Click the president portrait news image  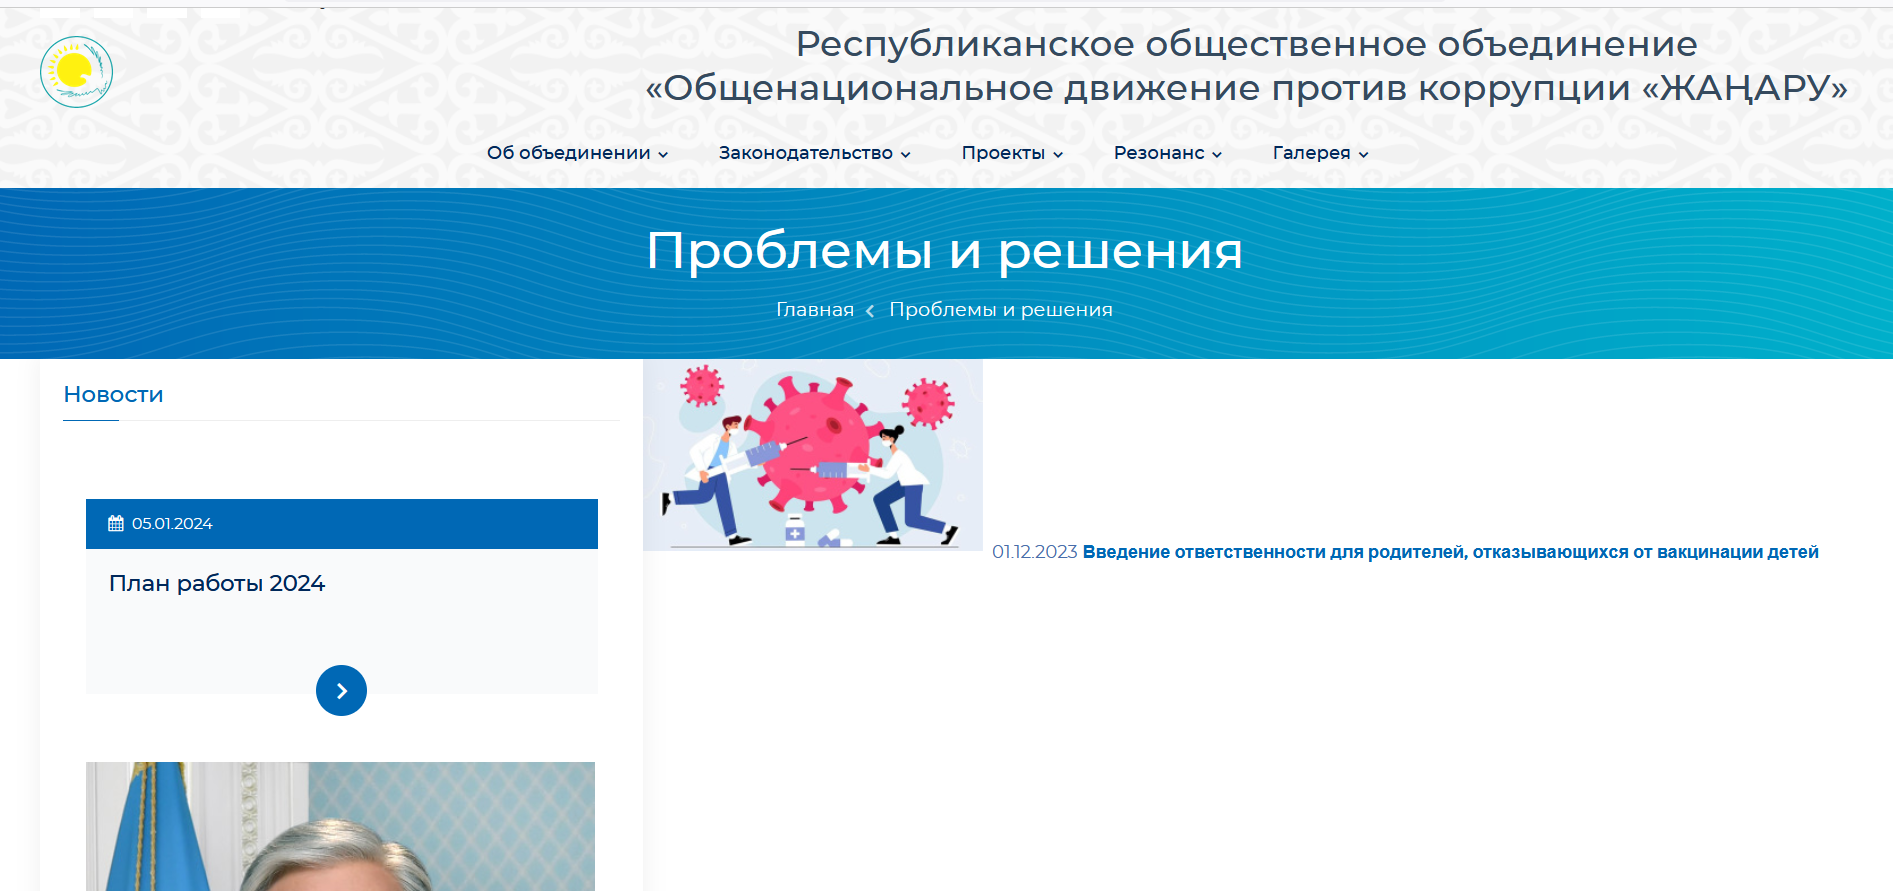point(340,826)
